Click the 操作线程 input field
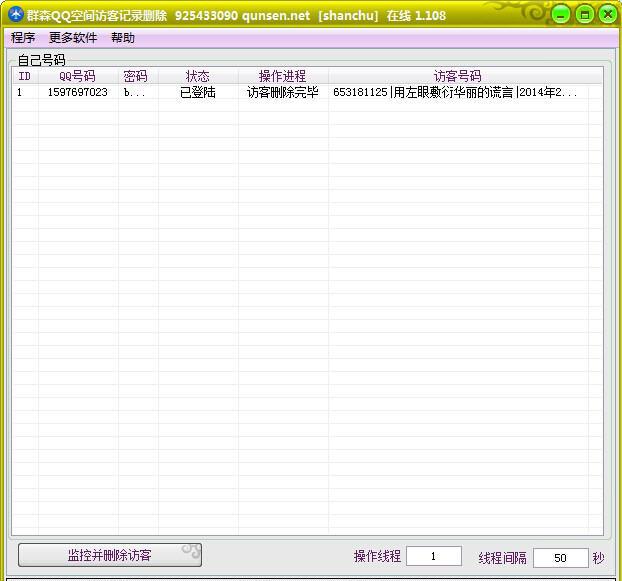Image resolution: width=622 pixels, height=581 pixels. pyautogui.click(x=434, y=556)
